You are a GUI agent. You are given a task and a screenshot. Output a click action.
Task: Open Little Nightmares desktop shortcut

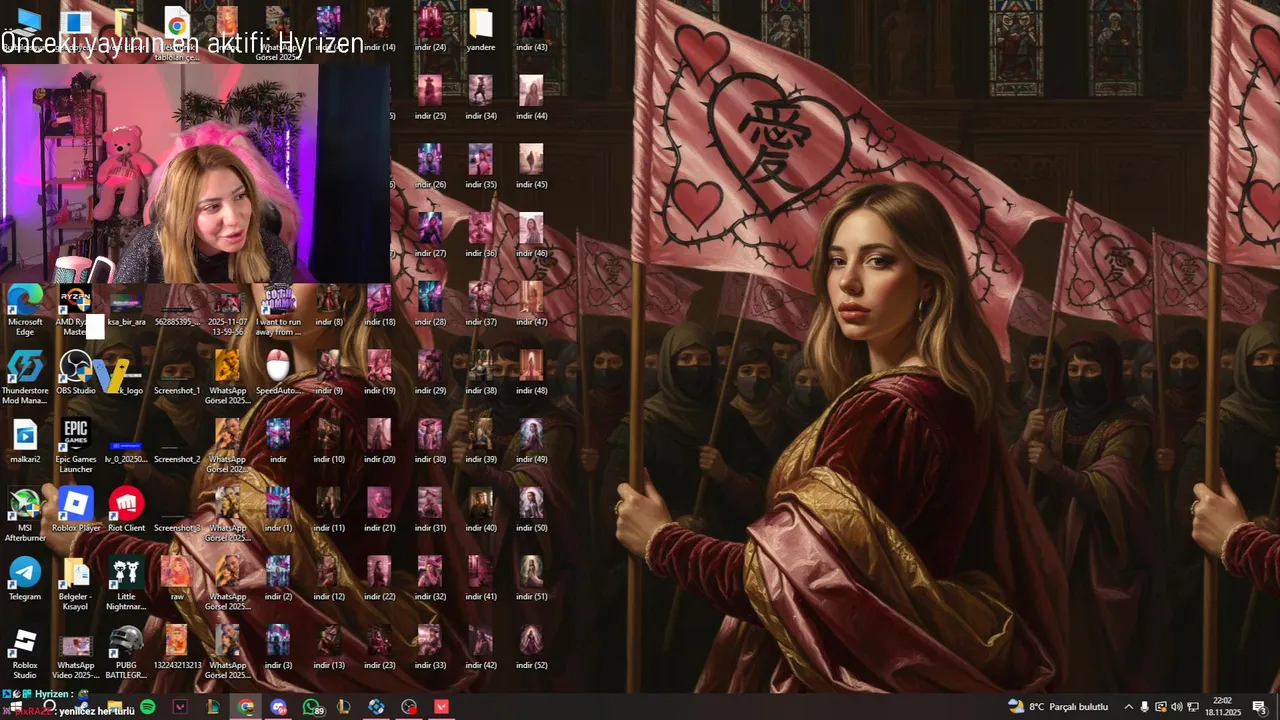126,584
